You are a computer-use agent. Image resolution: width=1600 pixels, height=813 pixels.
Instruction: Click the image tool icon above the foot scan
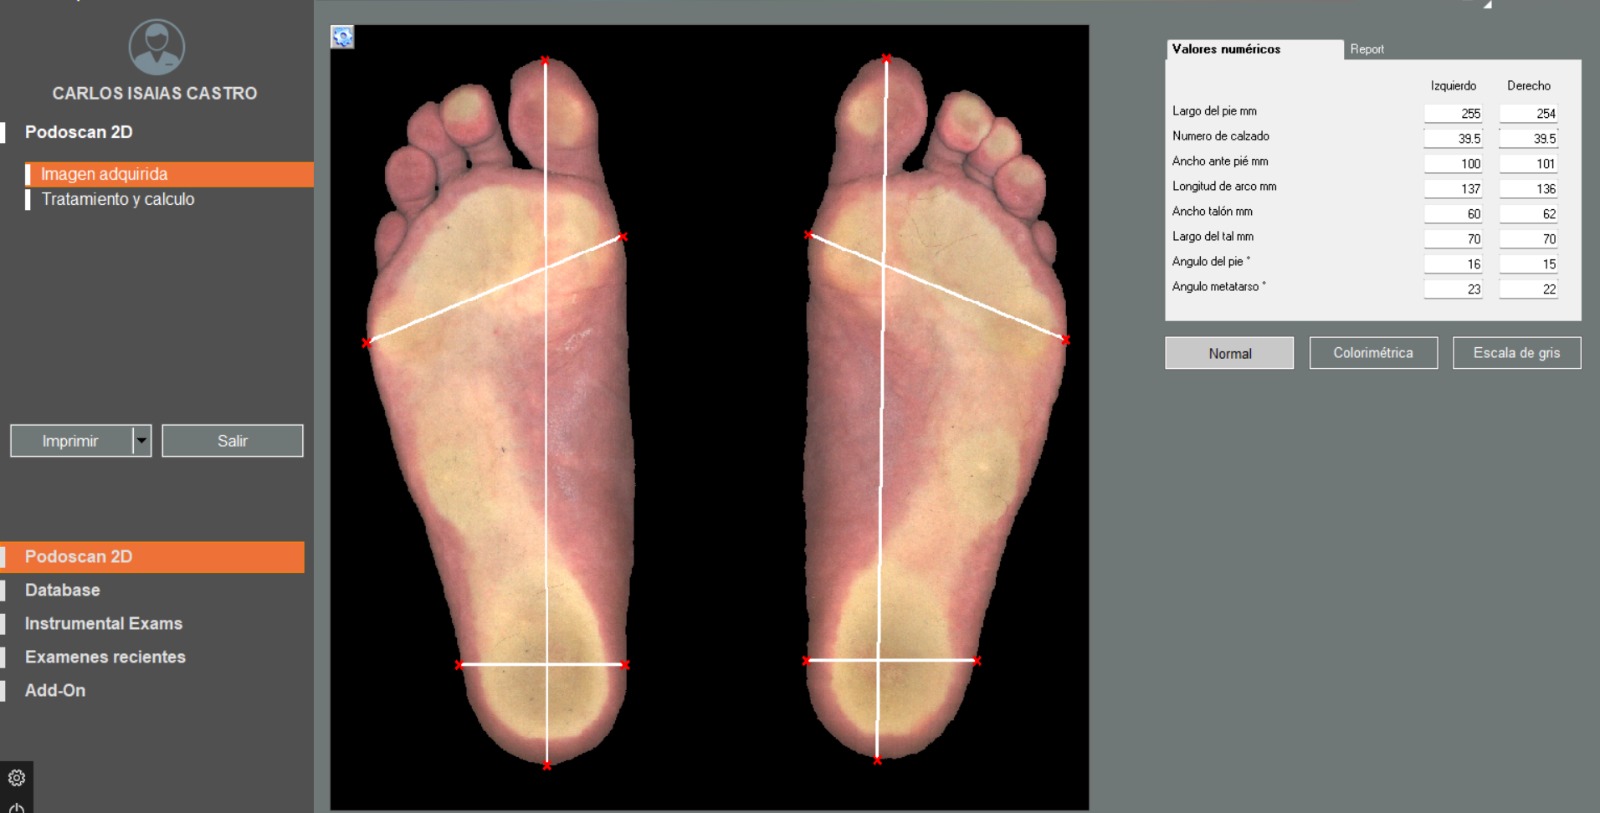pos(342,37)
